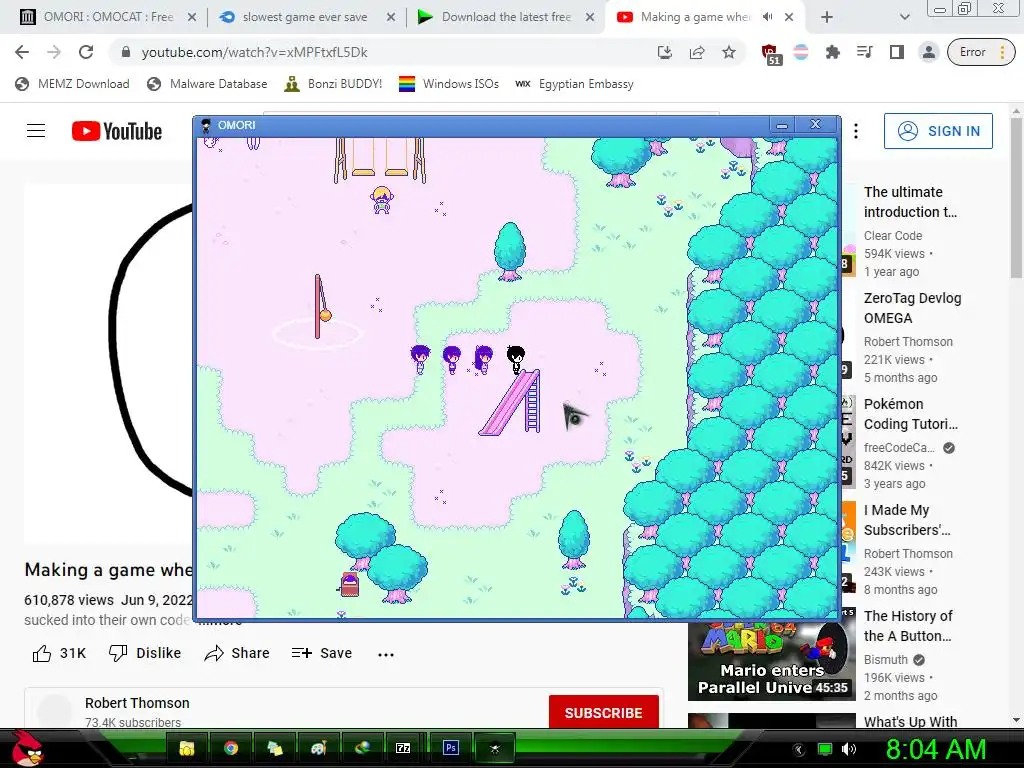
Task: Close the OMORI : OMOCAT tab
Action: 192,17
